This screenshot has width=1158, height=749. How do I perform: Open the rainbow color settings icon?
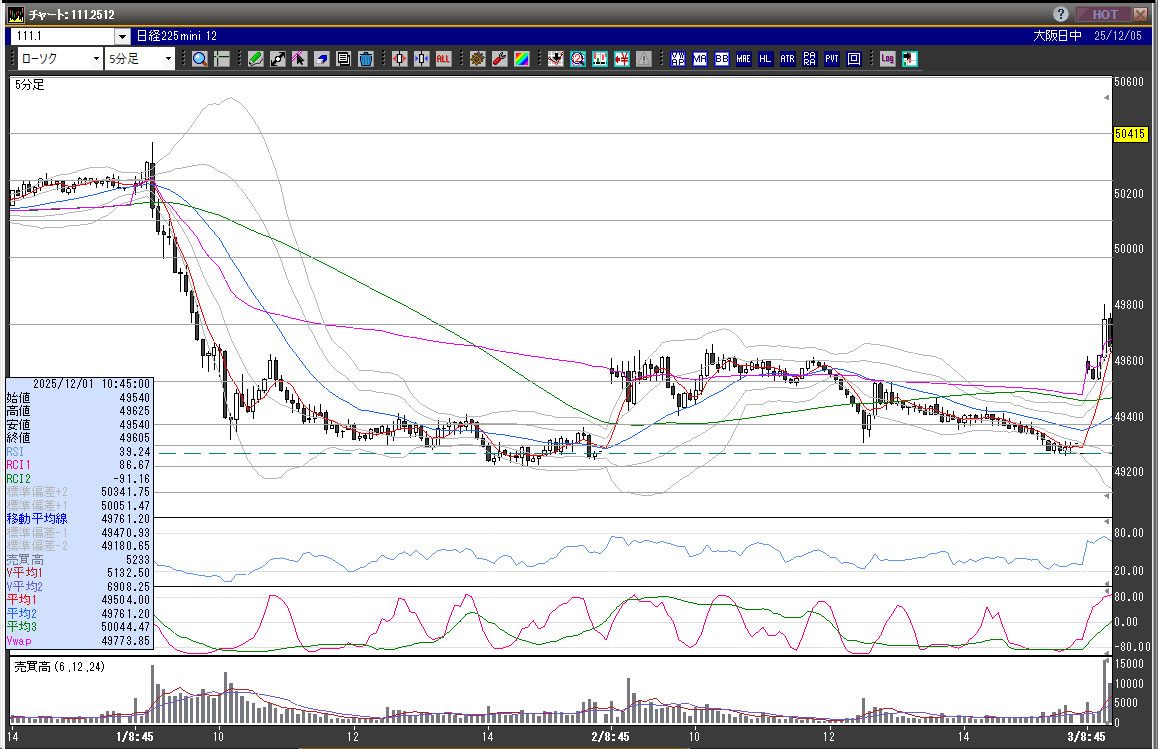point(521,59)
